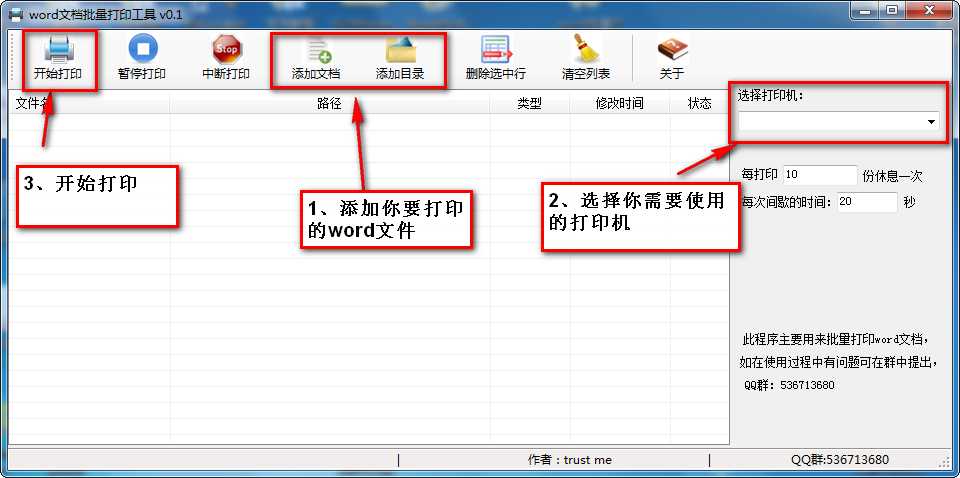Click the app icon in title bar
The width and height of the screenshot is (960, 478).
[16, 13]
